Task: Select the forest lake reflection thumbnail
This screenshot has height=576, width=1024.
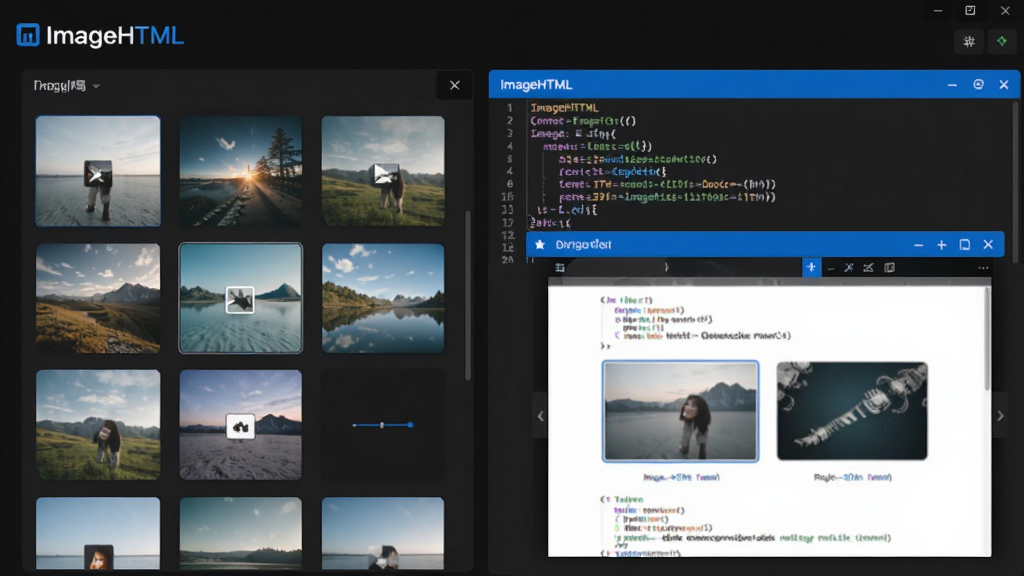Action: [383, 298]
